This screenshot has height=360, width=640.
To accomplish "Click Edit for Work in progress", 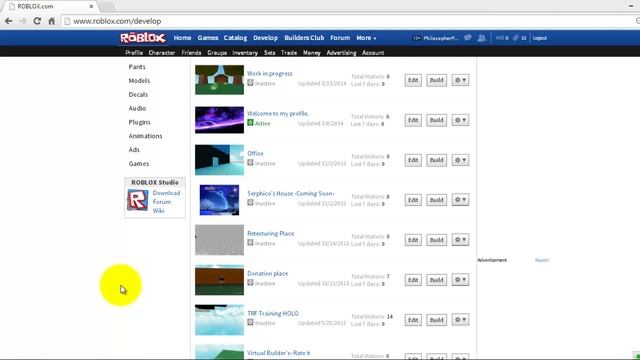I will 413,80.
